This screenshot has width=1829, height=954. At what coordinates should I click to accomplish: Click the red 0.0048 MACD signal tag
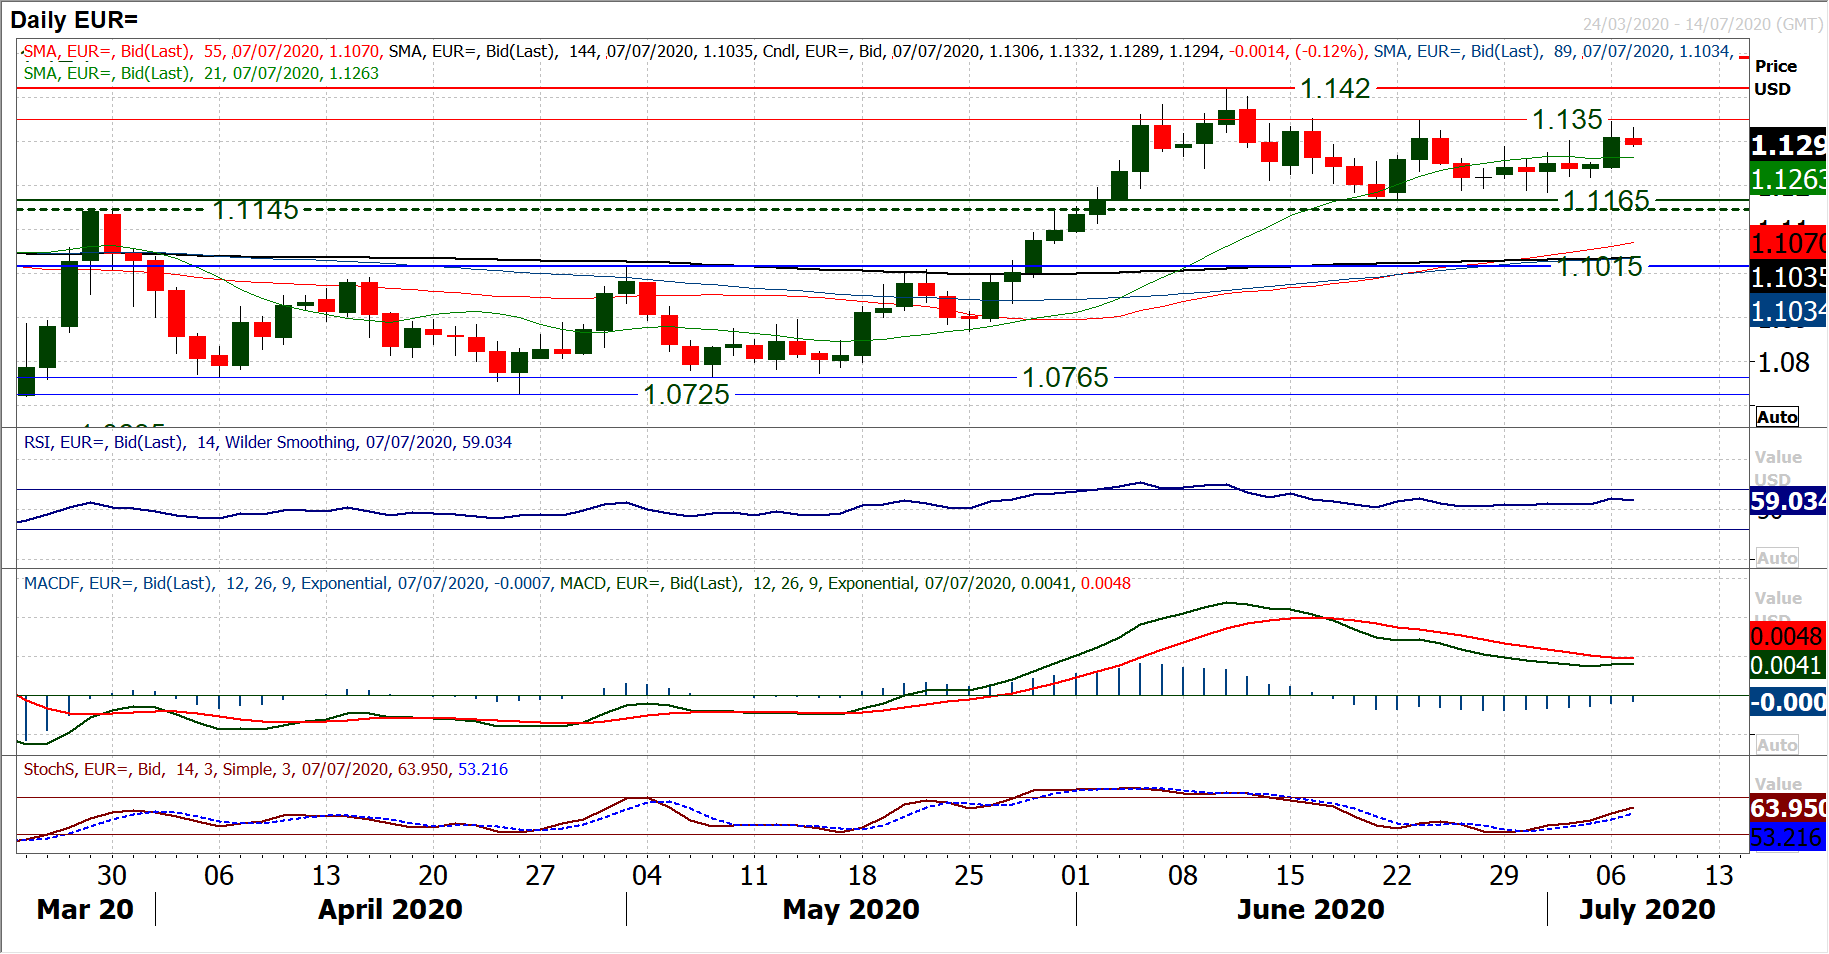tap(1787, 636)
